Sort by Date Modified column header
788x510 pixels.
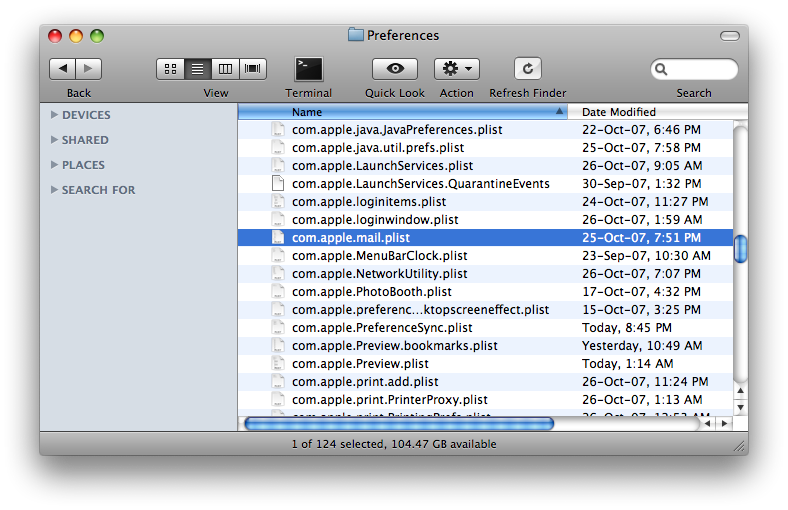658,112
